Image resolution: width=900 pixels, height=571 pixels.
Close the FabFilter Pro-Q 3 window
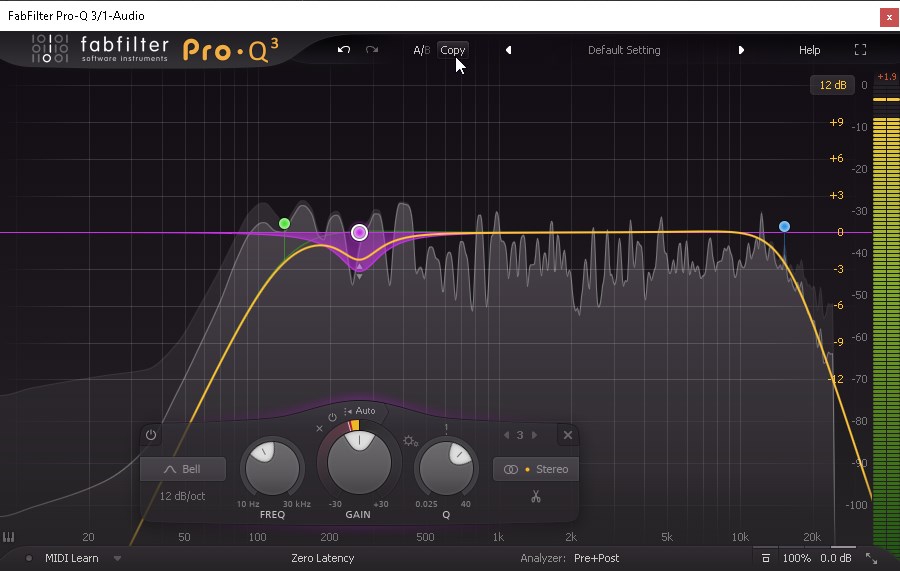pos(889,17)
